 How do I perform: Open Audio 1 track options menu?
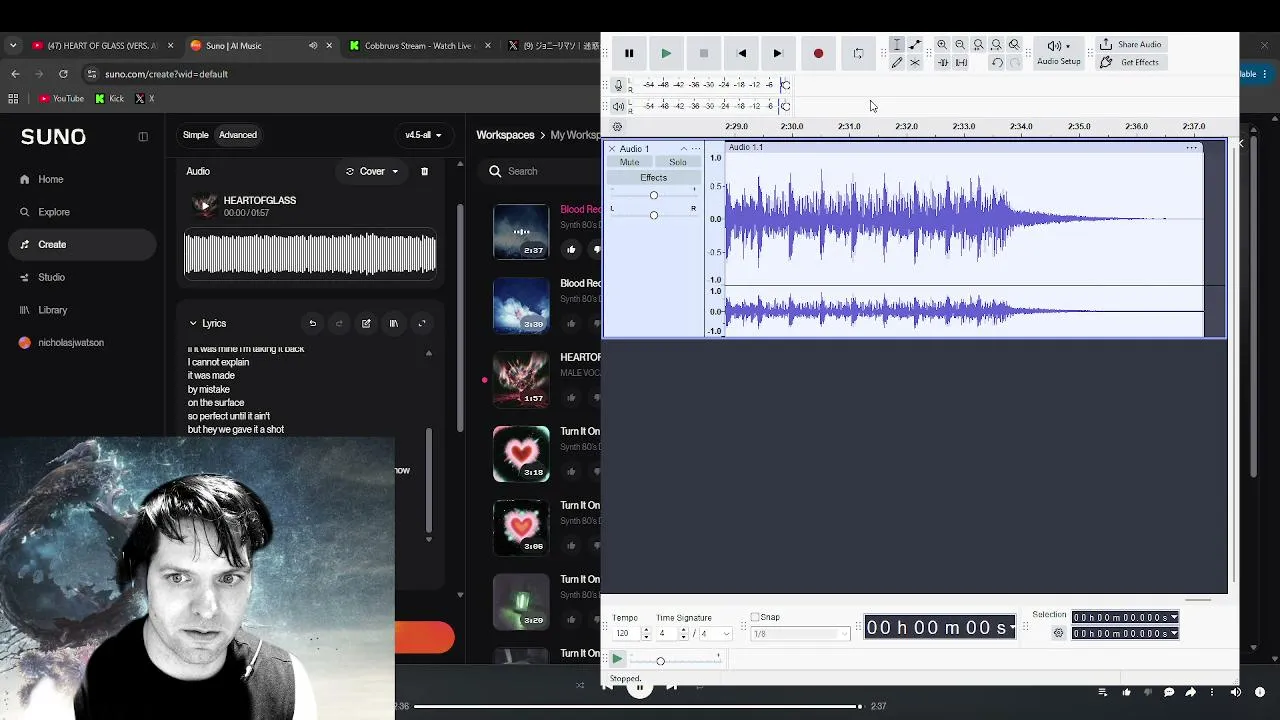[696, 149]
